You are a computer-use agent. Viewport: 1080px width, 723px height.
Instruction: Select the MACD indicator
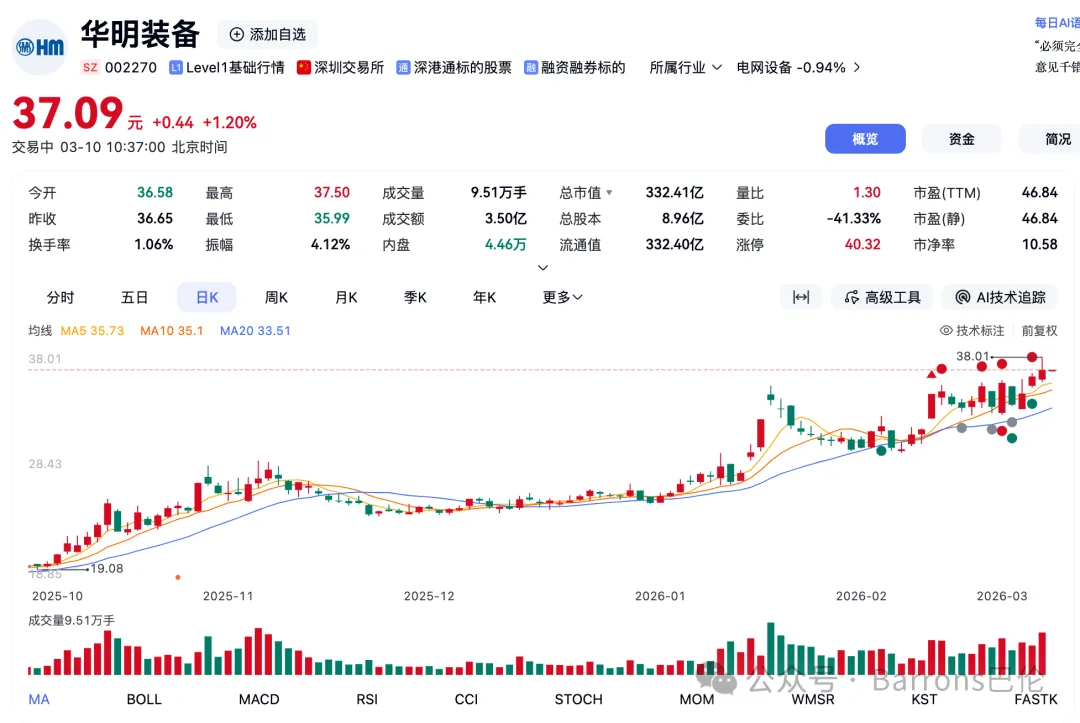click(259, 700)
